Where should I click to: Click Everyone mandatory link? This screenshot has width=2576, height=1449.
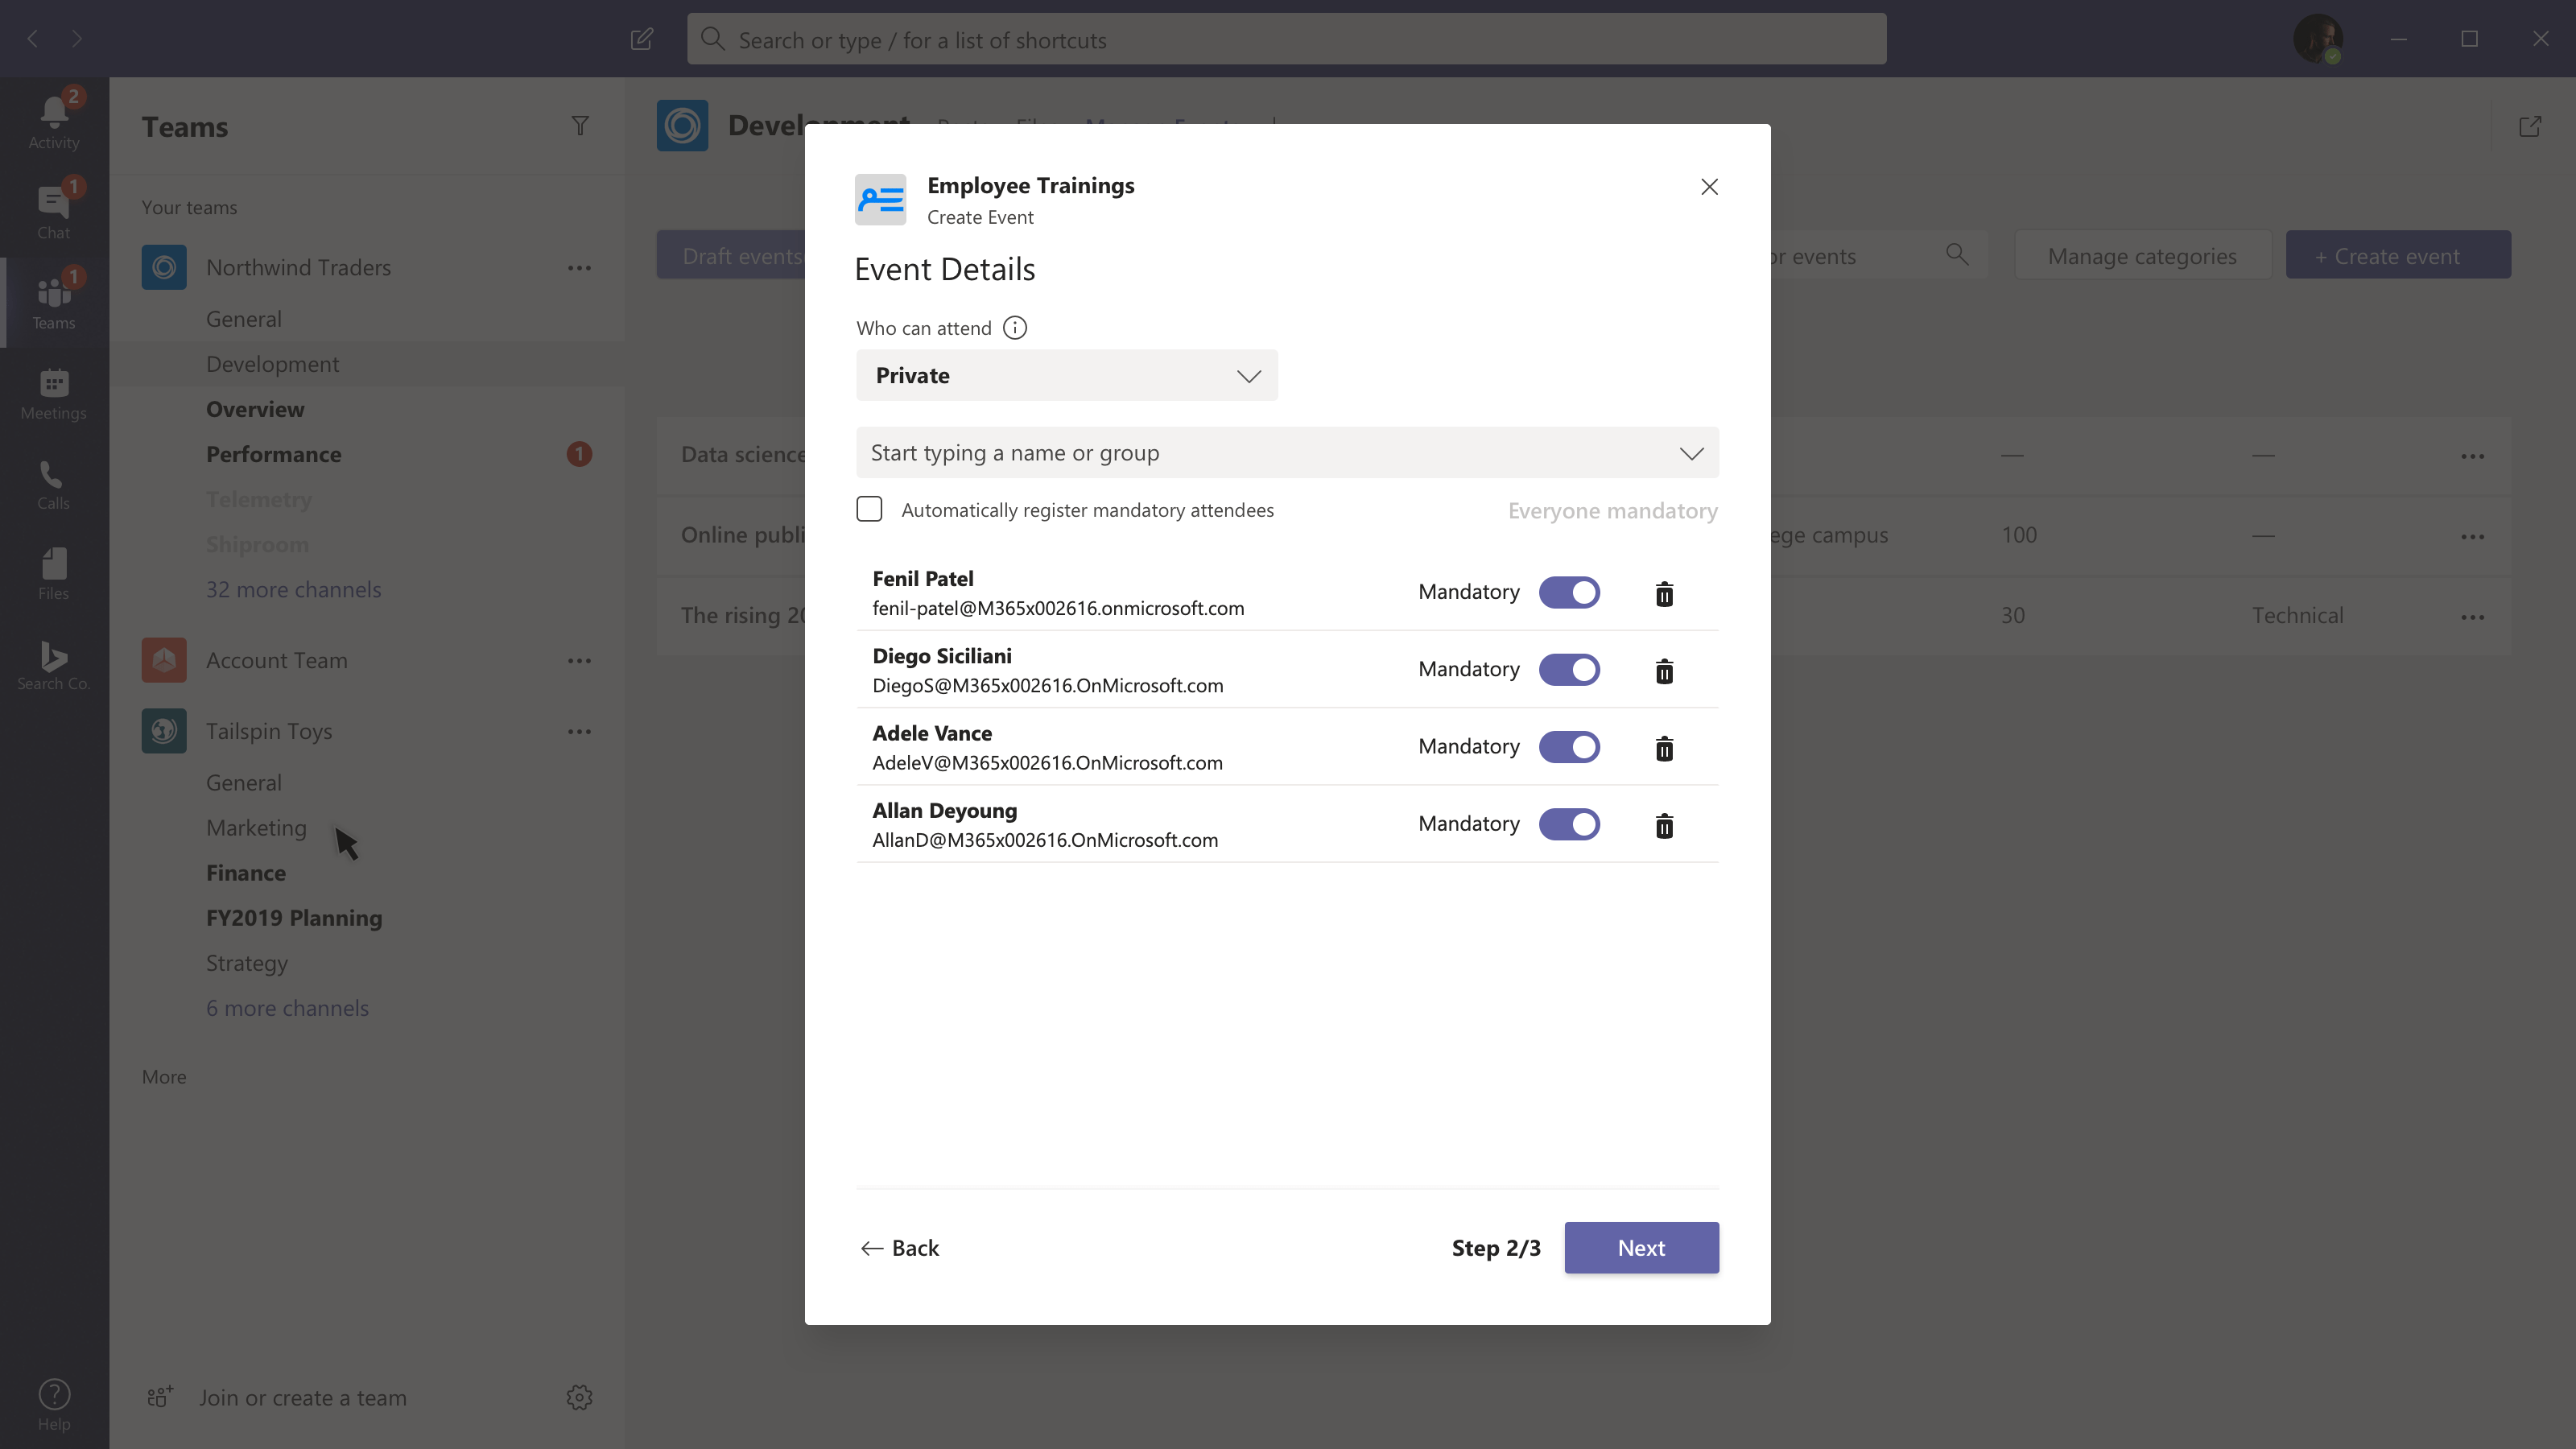1612,510
